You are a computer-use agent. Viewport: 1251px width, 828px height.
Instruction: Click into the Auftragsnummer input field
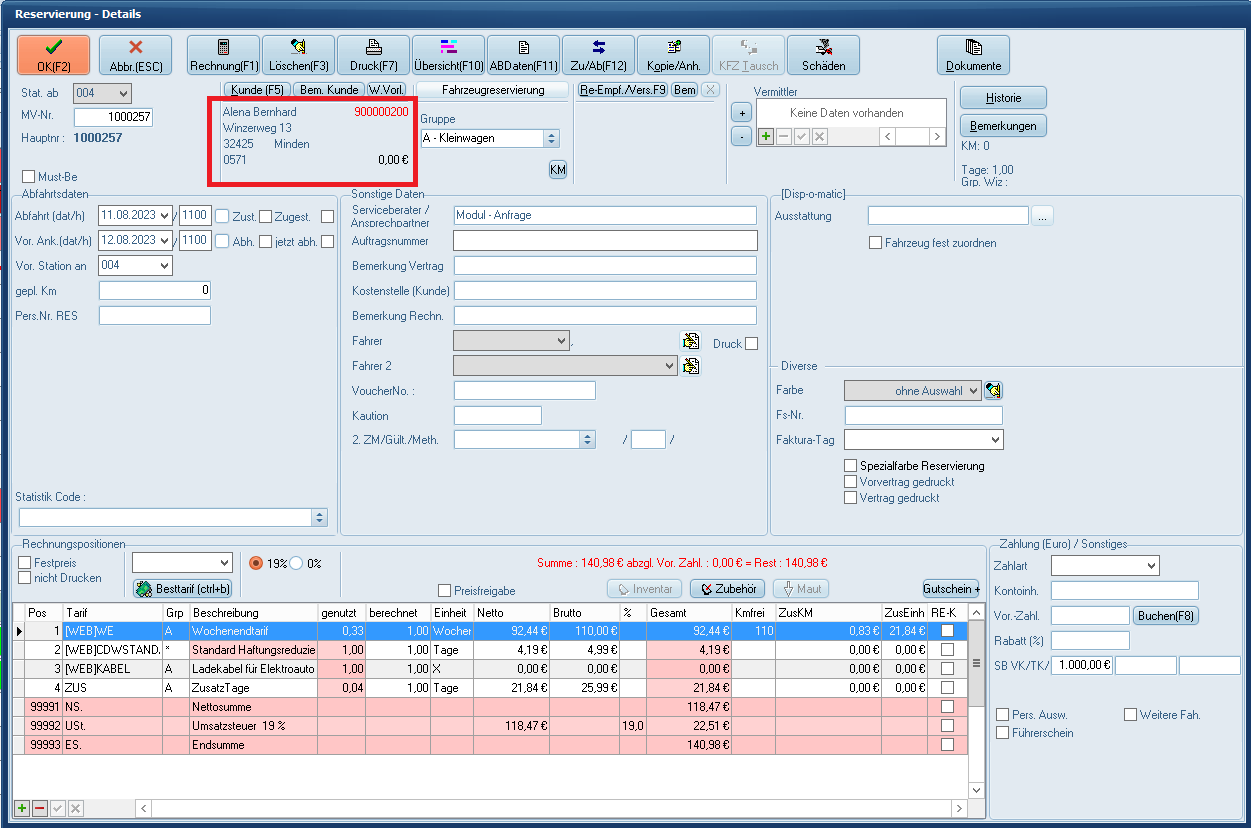point(605,241)
